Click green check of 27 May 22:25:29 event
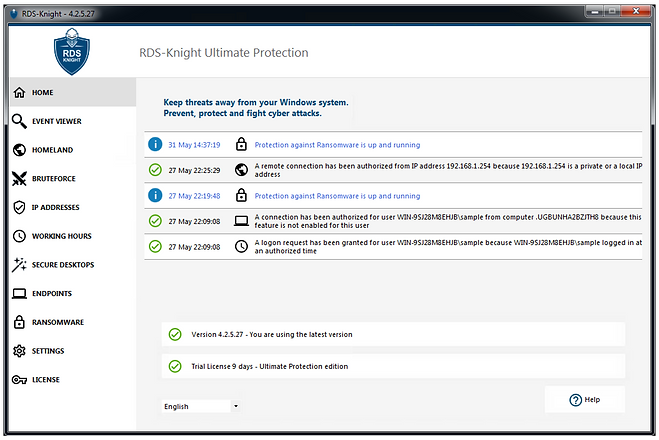This screenshot has width=659, height=440. tap(155, 170)
